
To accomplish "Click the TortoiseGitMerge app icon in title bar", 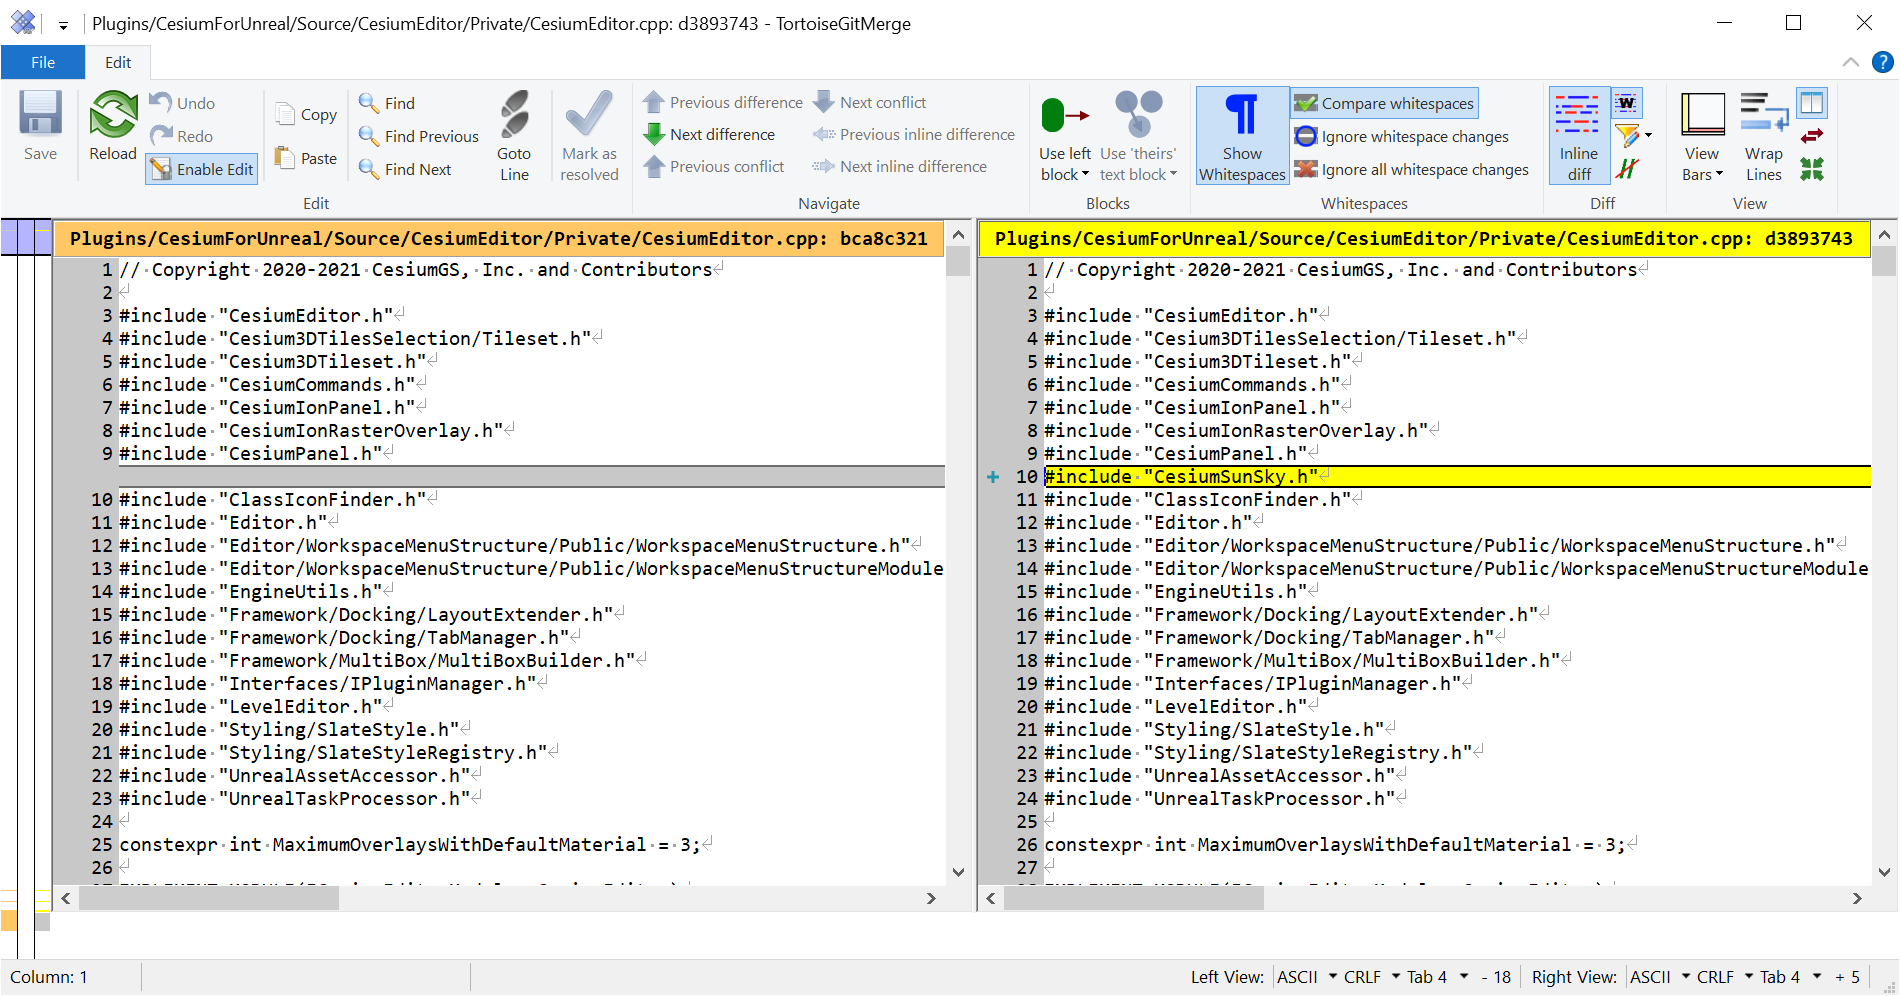I will [23, 23].
